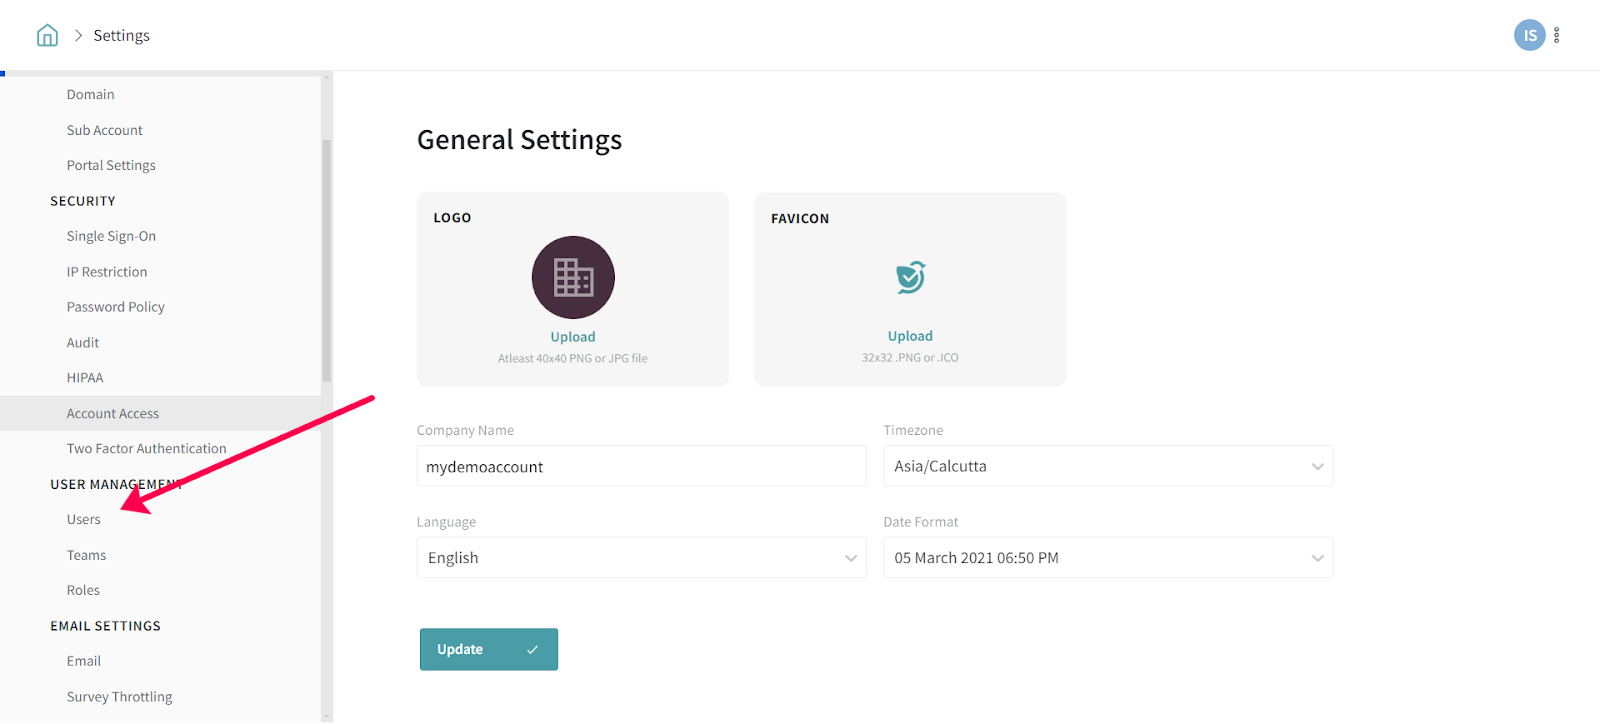Image resolution: width=1600 pixels, height=724 pixels.
Task: Click the sidebar vertical scrollbar
Action: [x=326, y=260]
